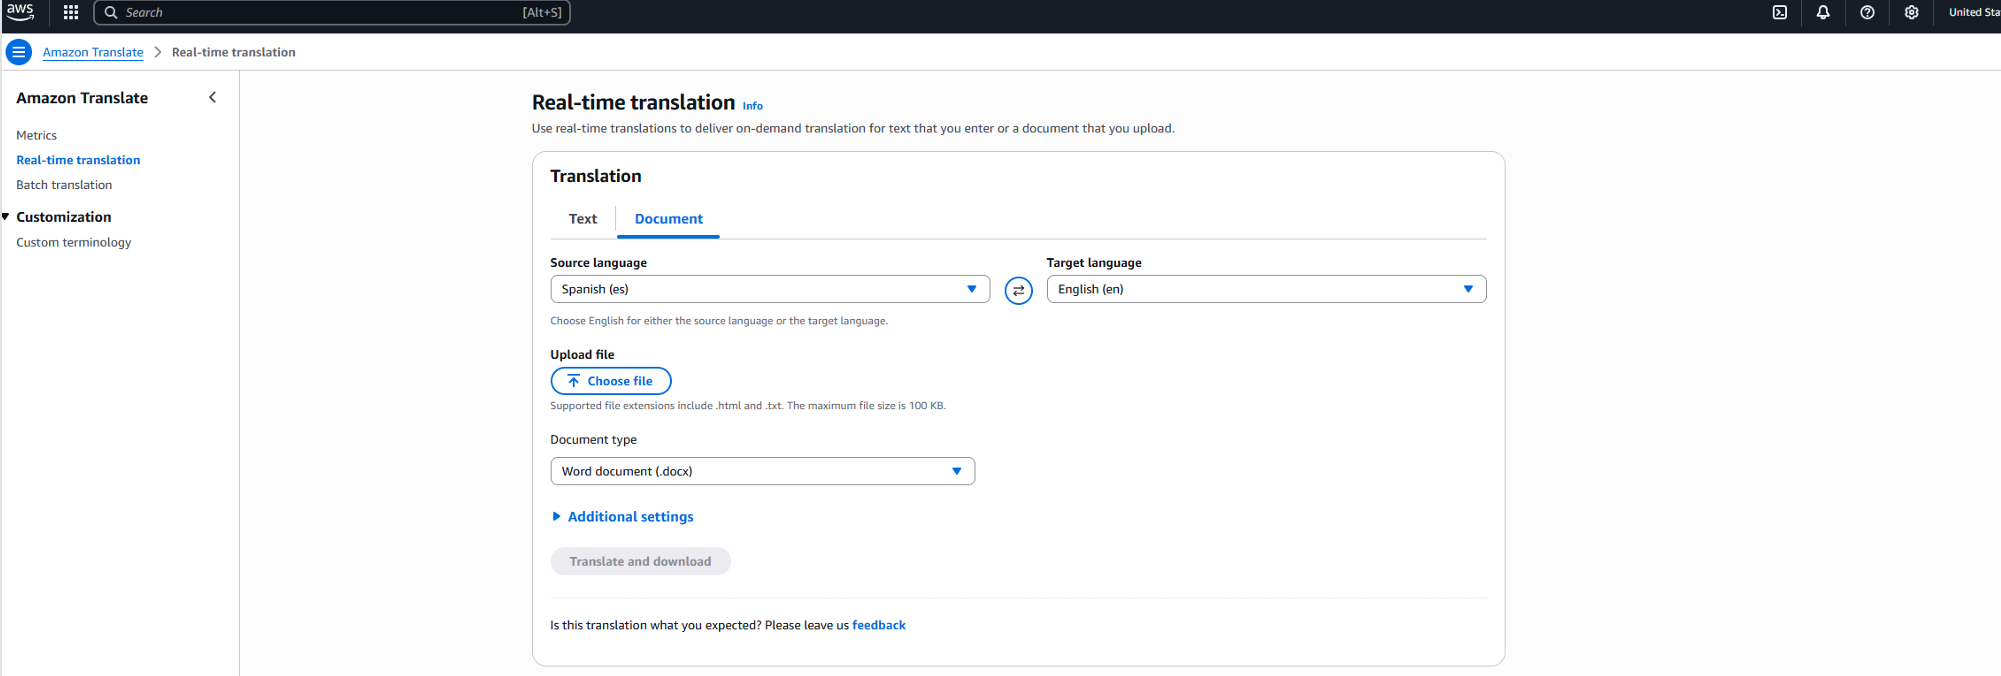This screenshot has height=676, width=2001.
Task: Focus the AWS search field
Action: click(x=332, y=12)
